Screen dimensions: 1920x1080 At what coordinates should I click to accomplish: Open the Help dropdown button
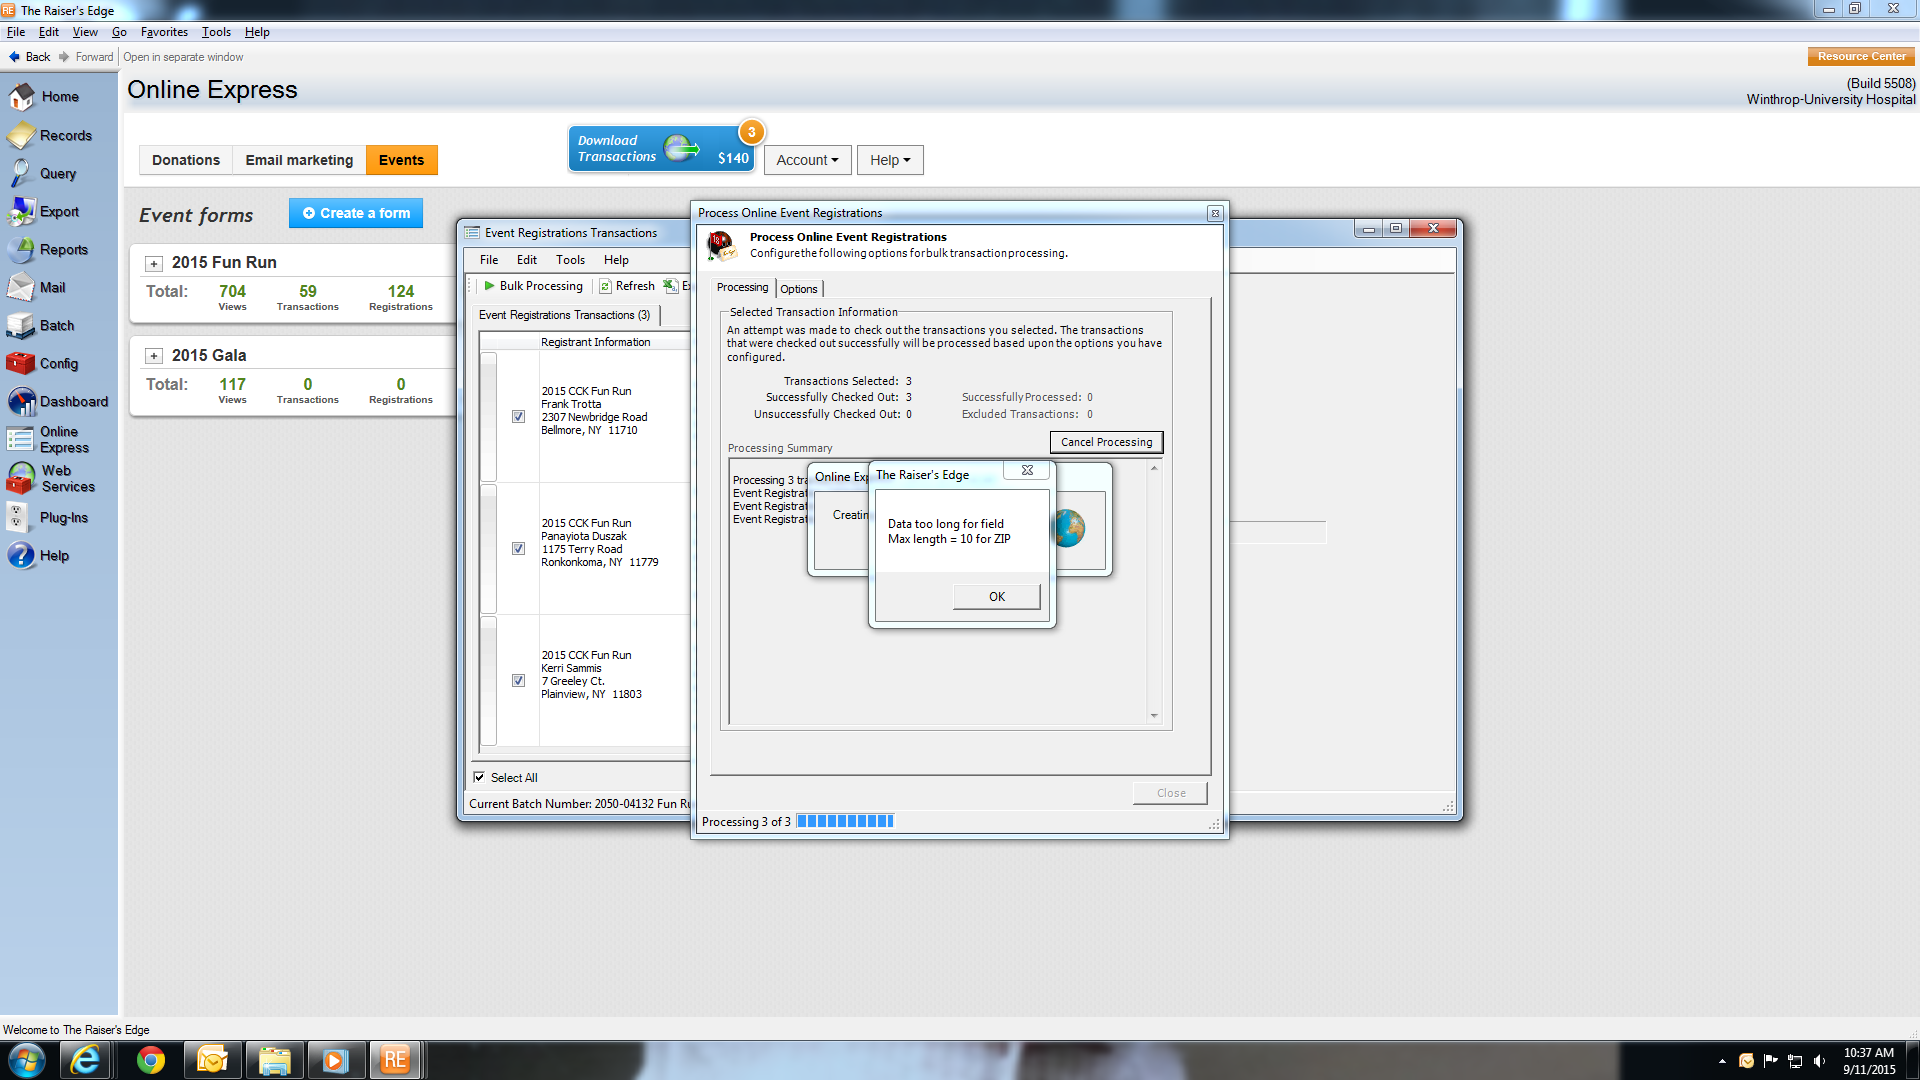tap(890, 160)
